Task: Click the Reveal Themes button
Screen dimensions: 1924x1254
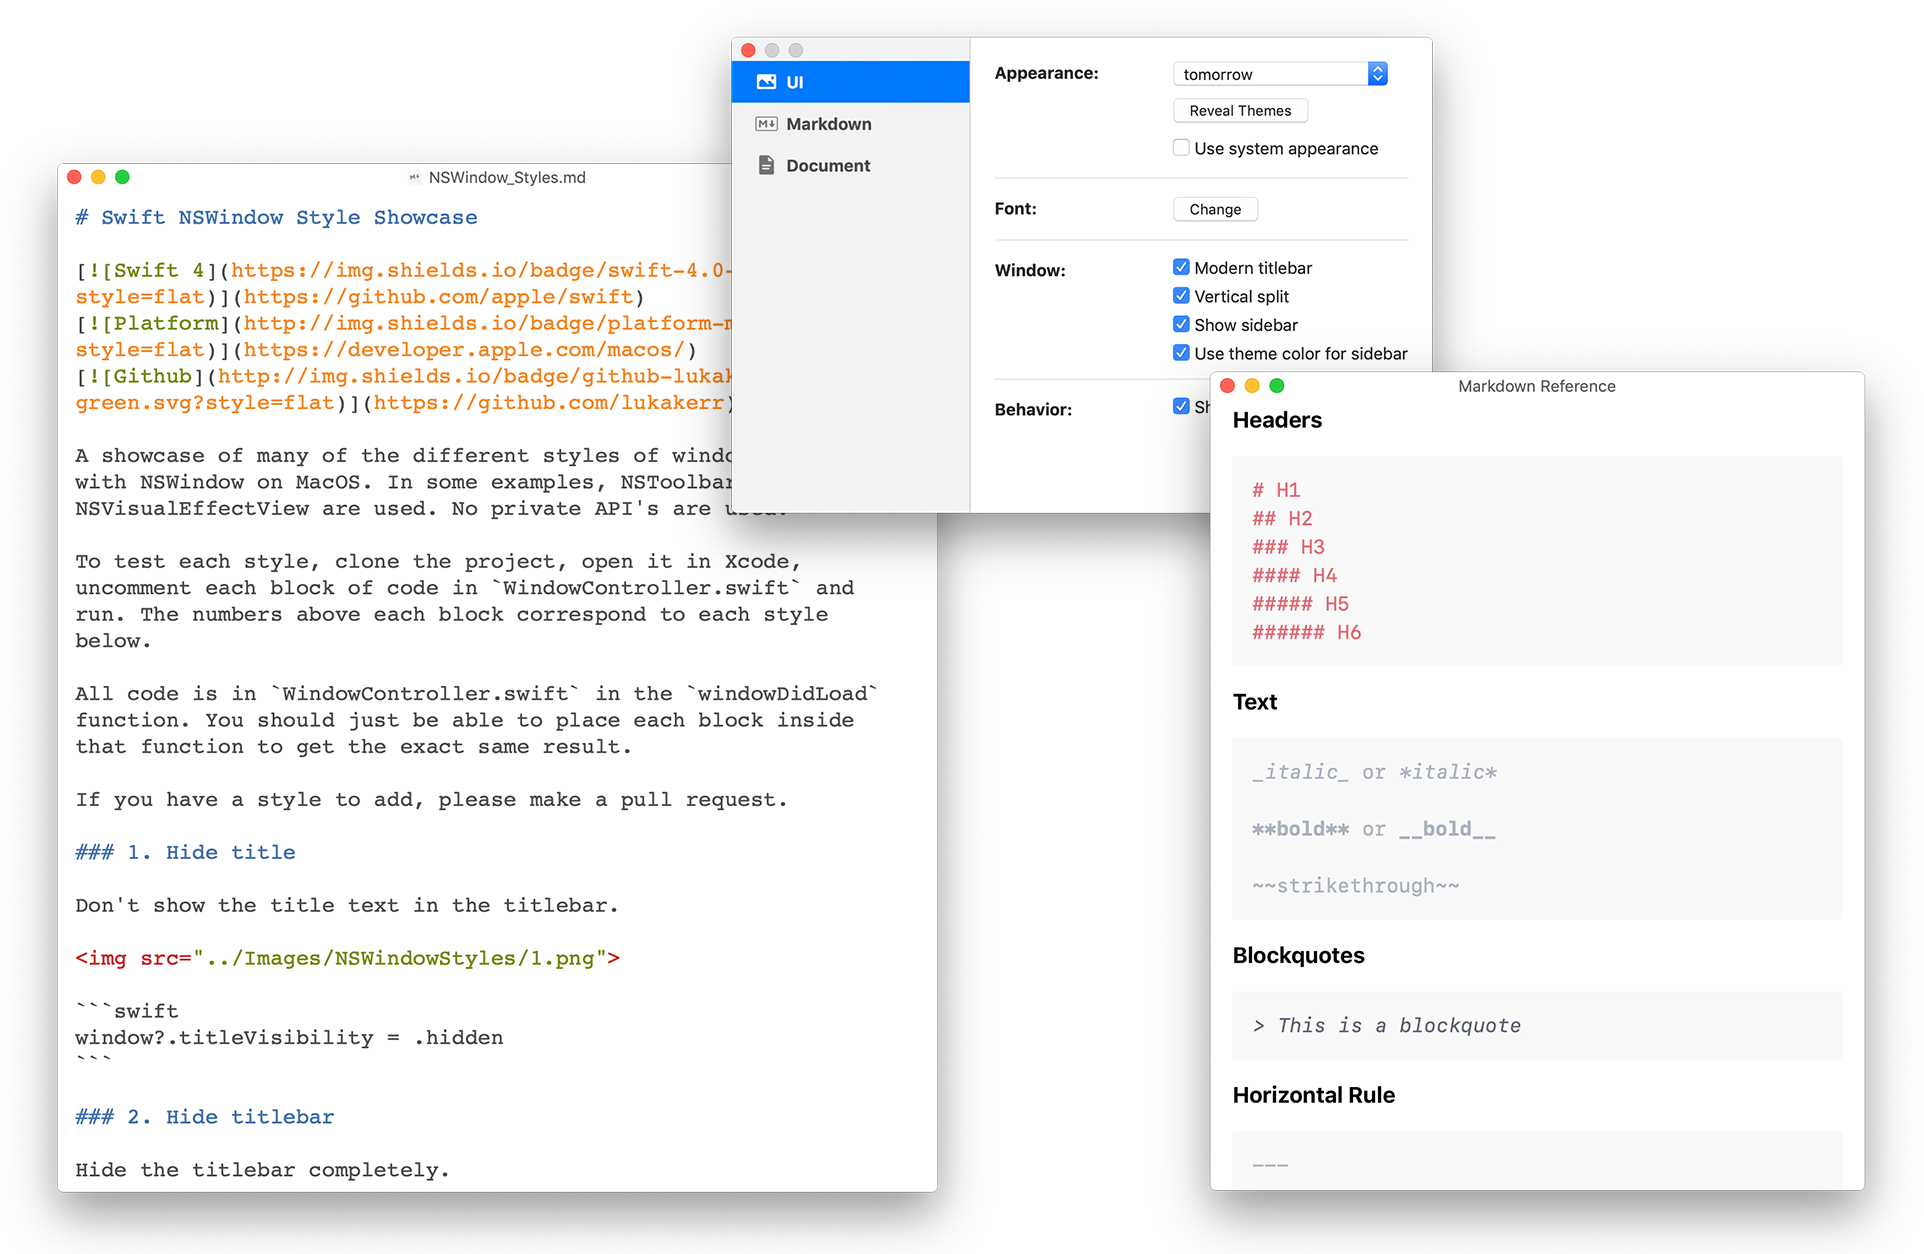Action: click(1240, 111)
